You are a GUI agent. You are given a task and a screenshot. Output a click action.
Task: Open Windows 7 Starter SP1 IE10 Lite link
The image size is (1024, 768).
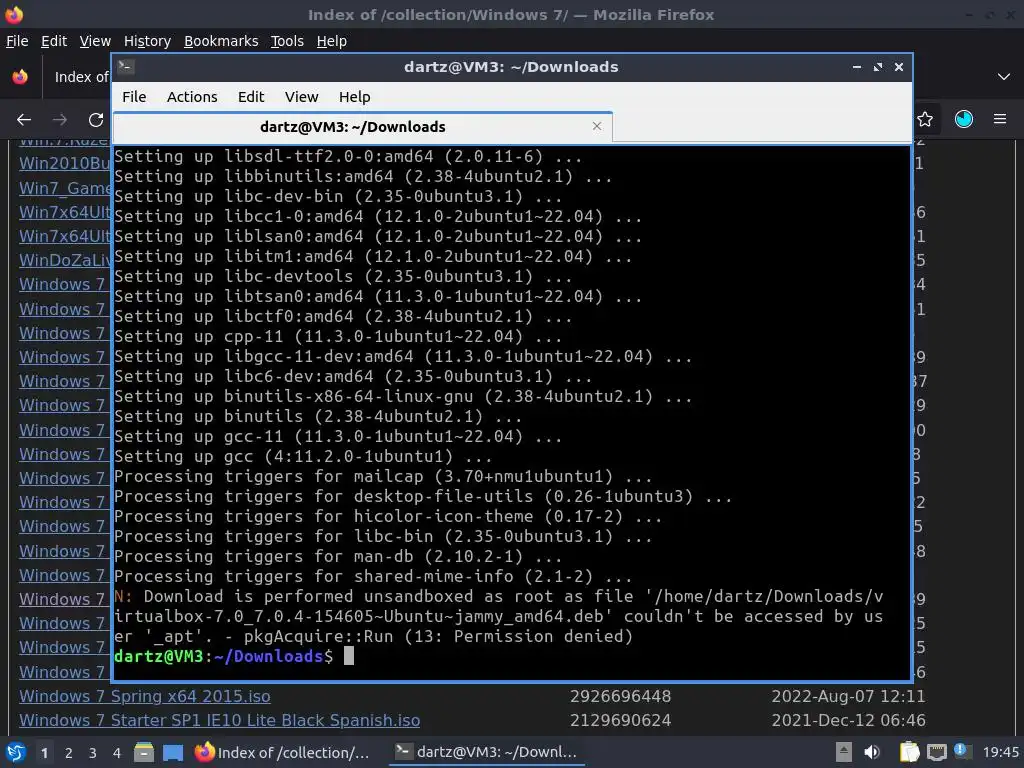click(219, 720)
